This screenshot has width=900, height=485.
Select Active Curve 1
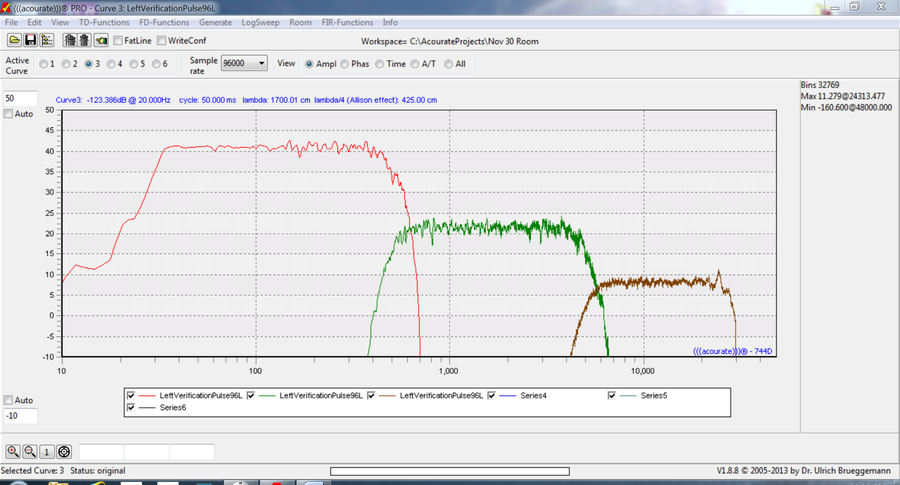[x=44, y=64]
